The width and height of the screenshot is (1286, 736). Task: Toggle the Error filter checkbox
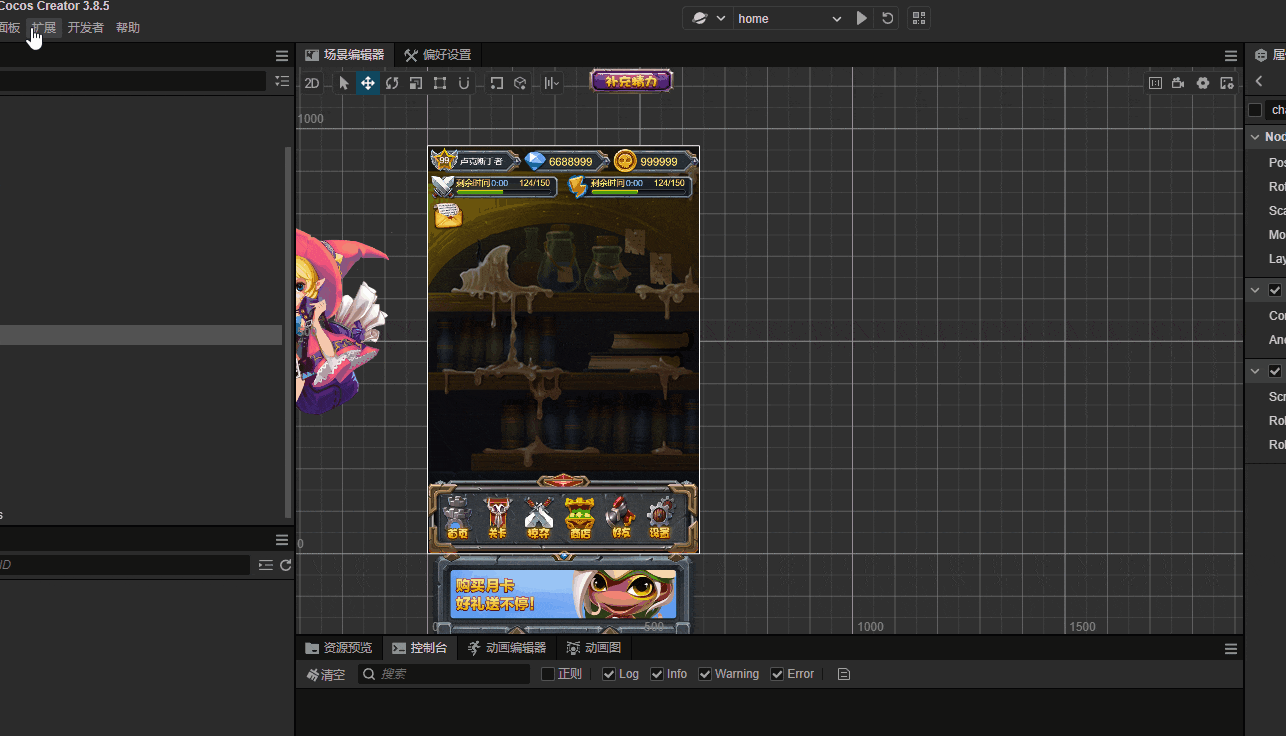(777, 674)
